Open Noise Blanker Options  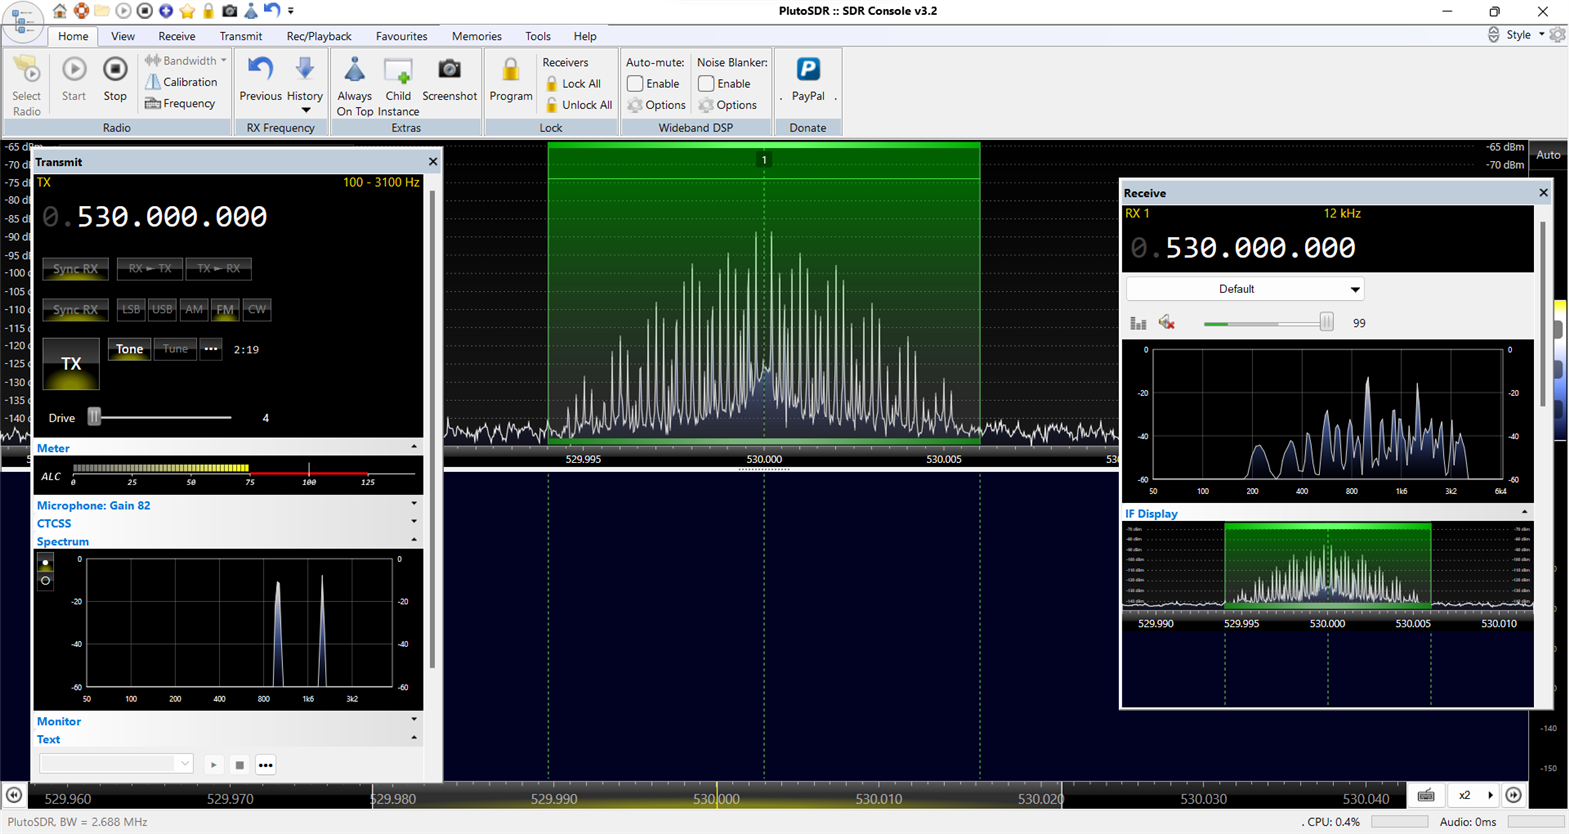tap(727, 105)
